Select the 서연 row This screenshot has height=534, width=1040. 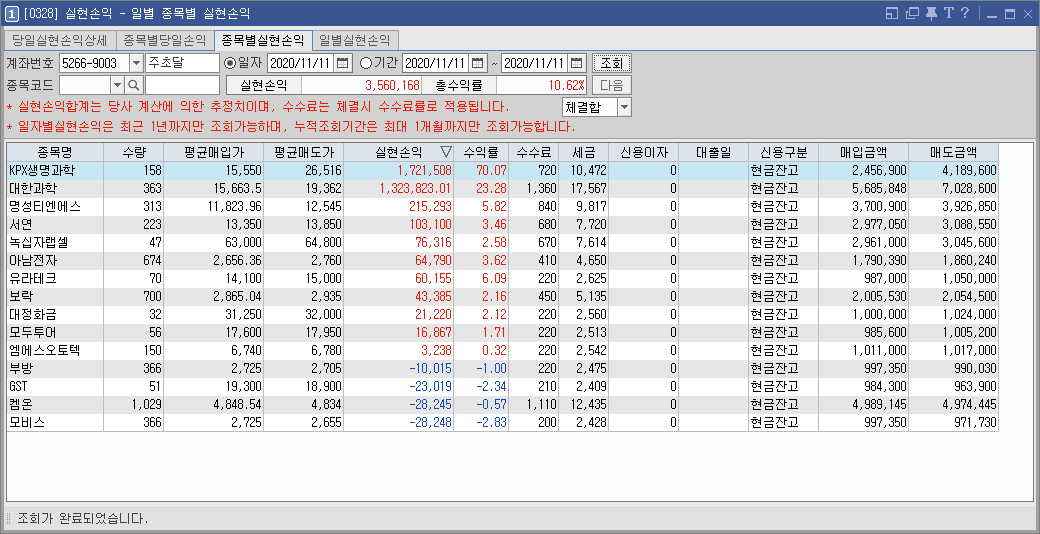(502, 224)
